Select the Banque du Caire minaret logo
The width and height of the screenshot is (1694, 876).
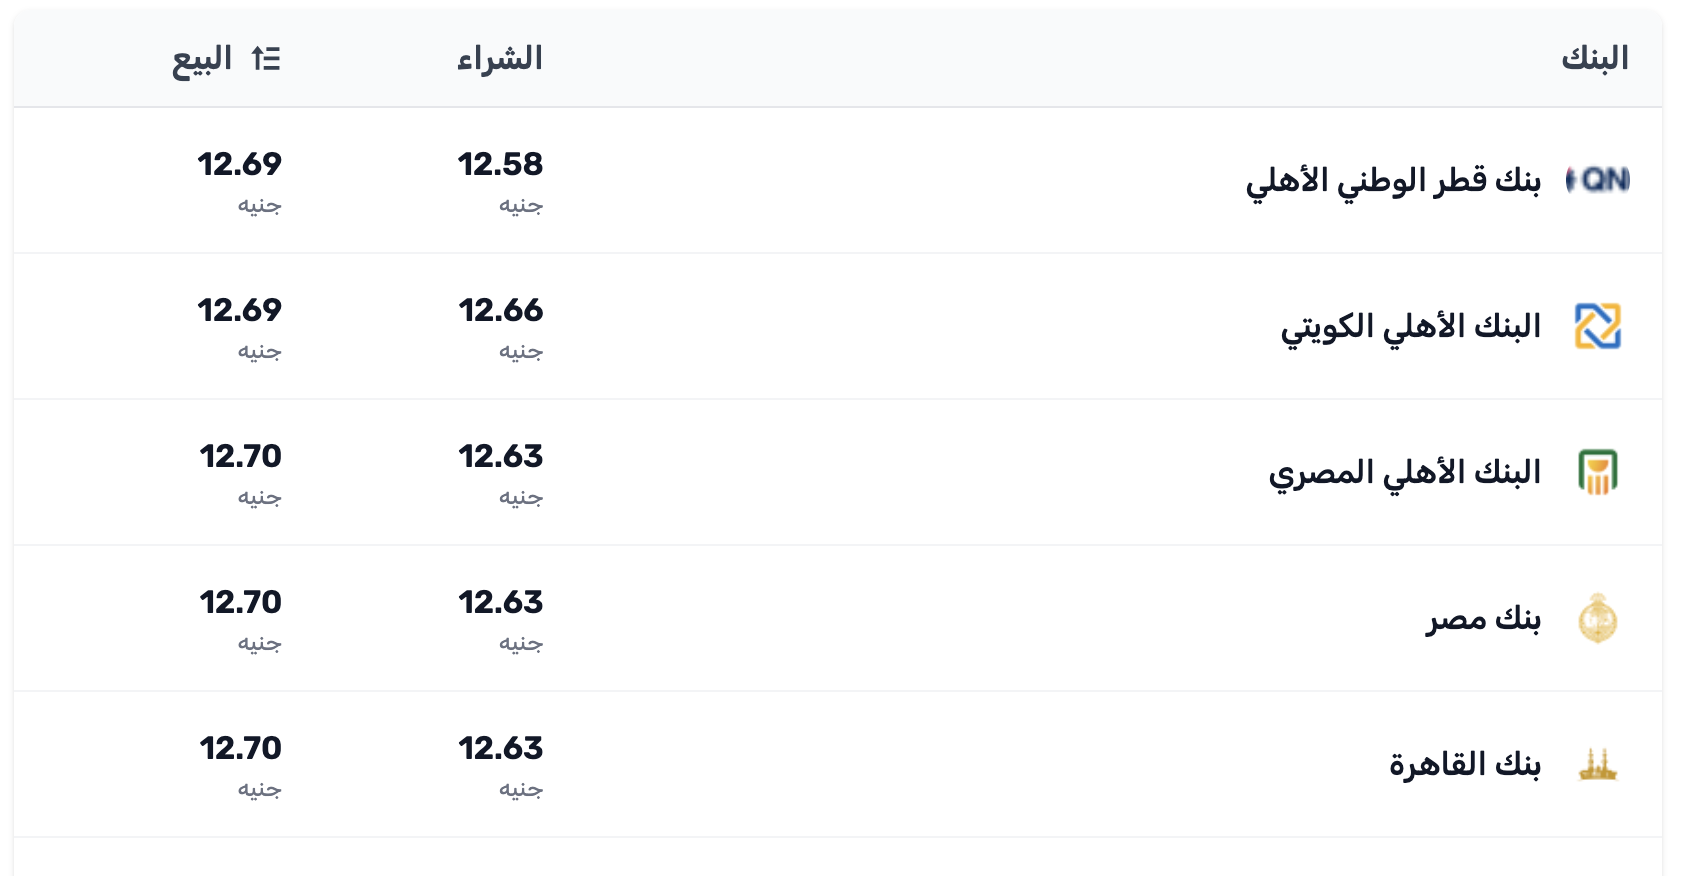[1597, 762]
